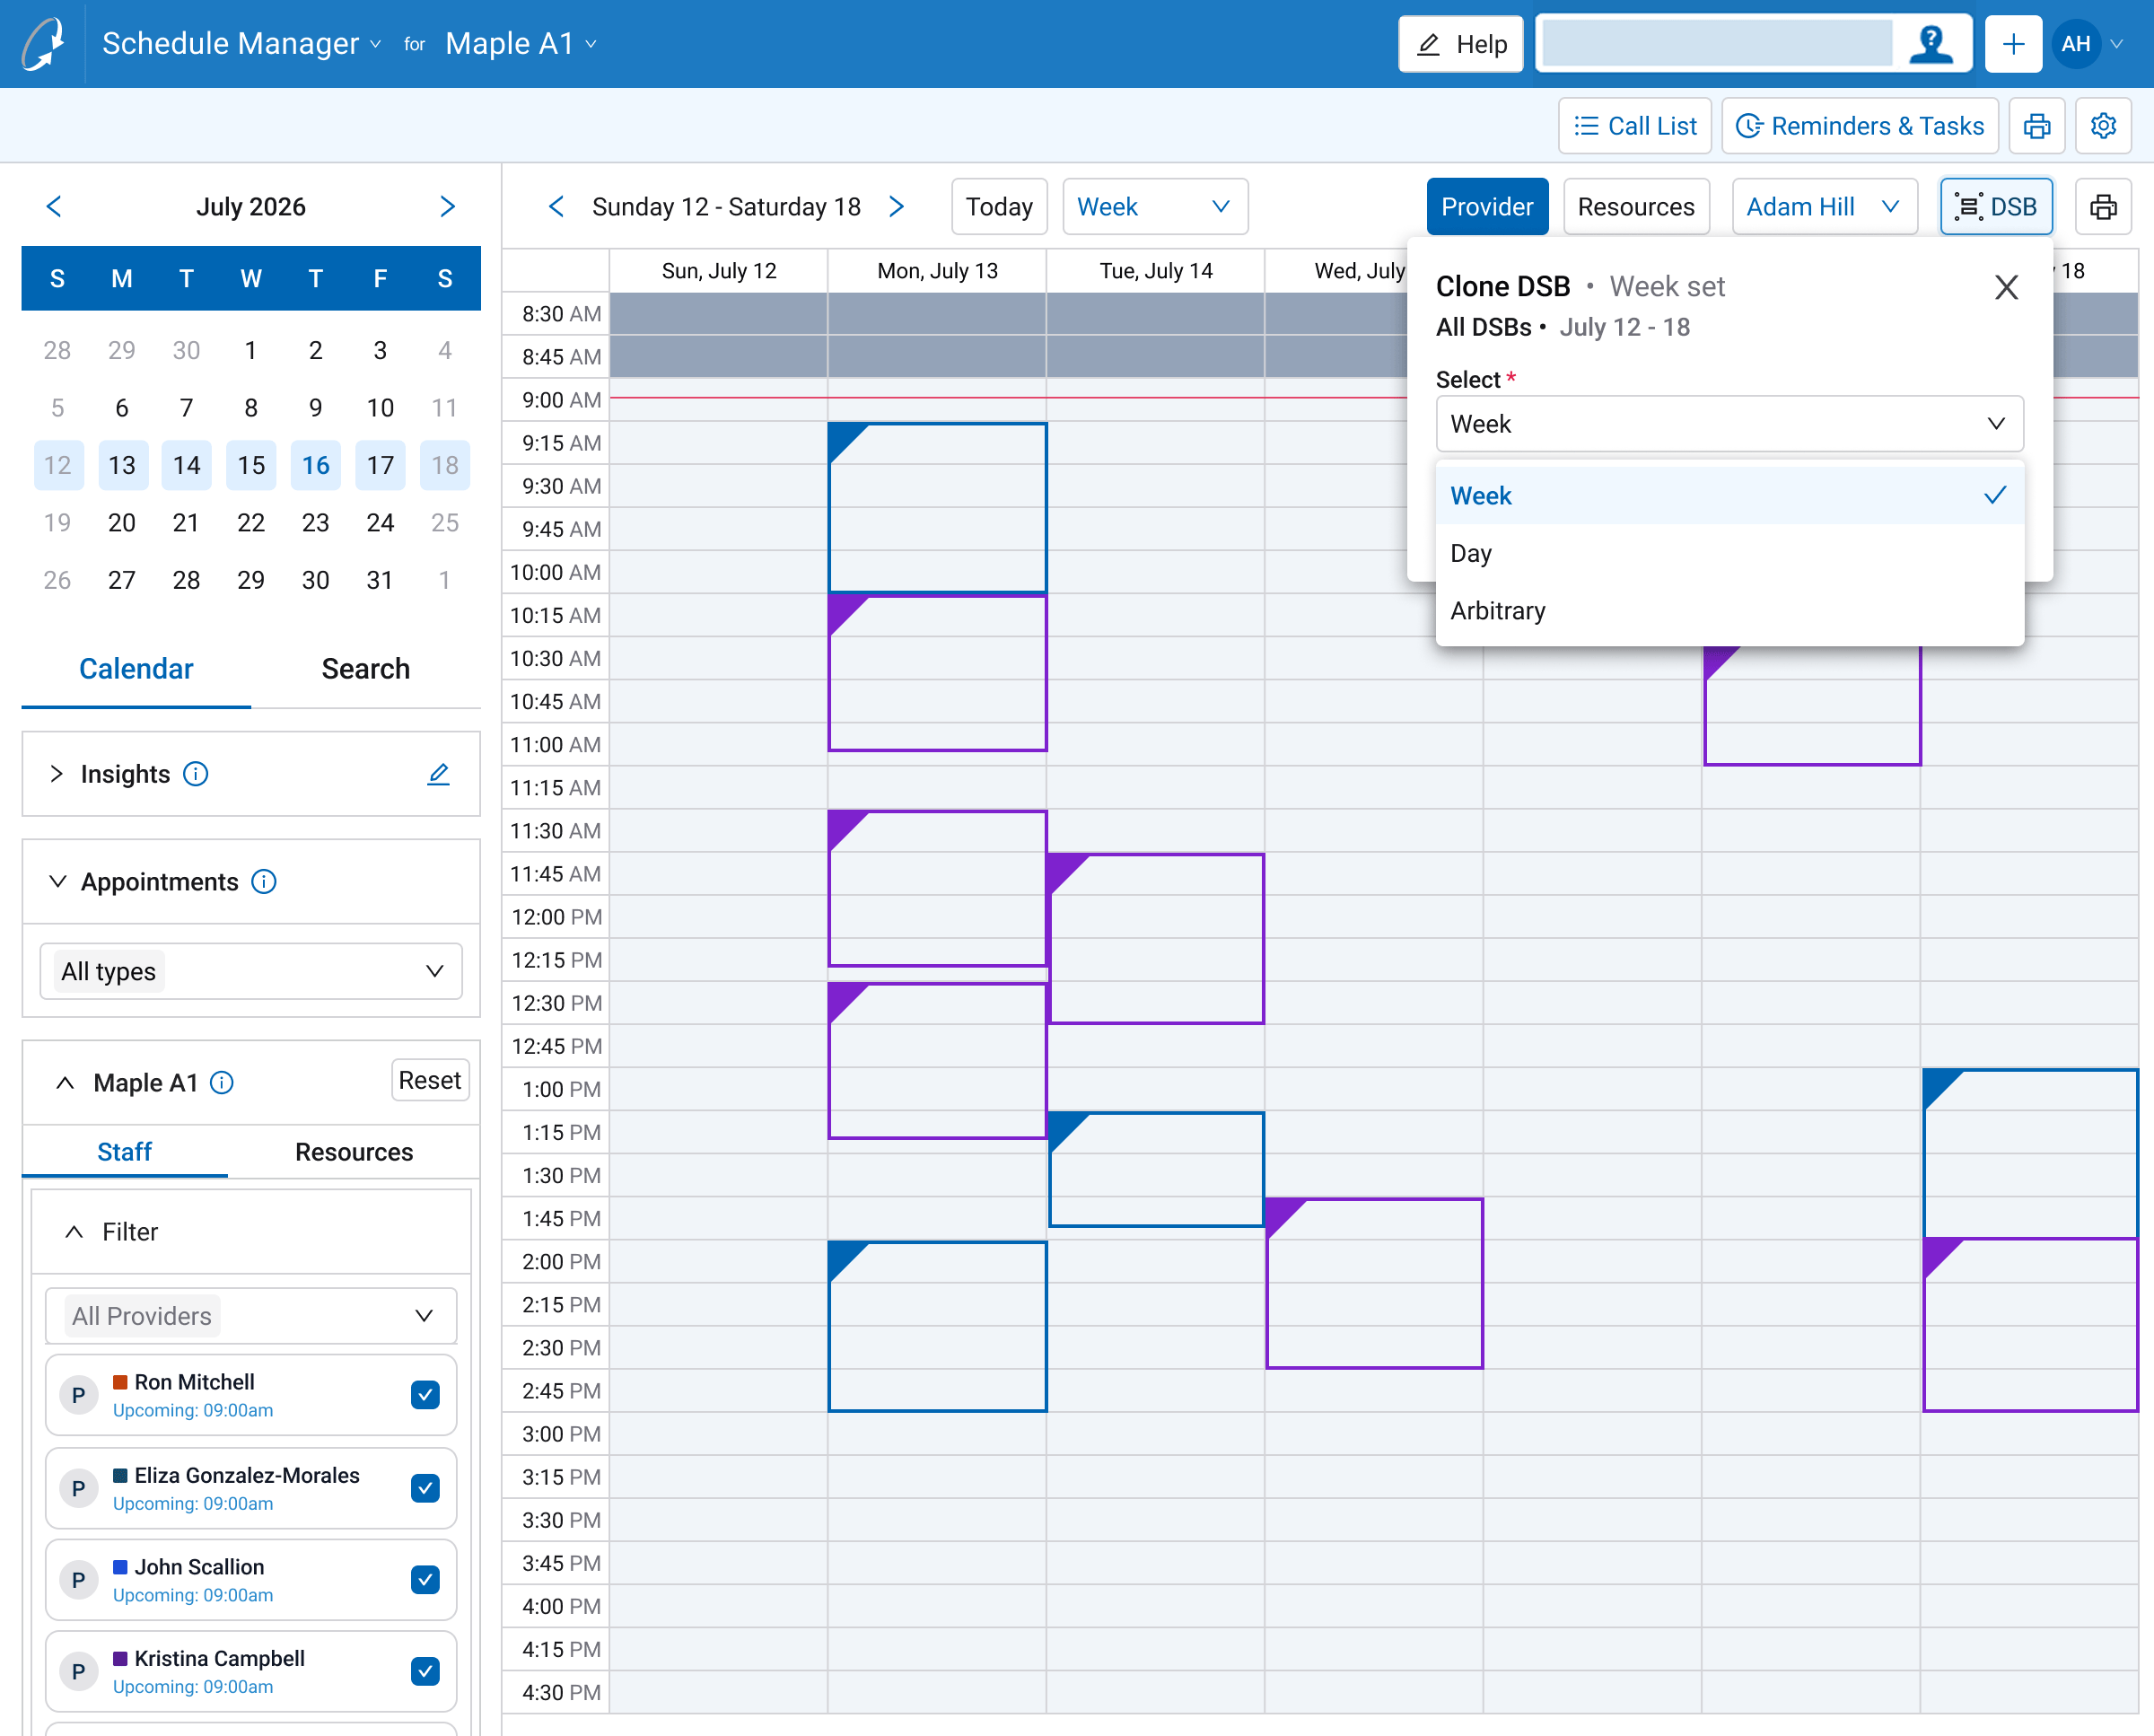
Task: Switch to Search tab
Action: 366,669
